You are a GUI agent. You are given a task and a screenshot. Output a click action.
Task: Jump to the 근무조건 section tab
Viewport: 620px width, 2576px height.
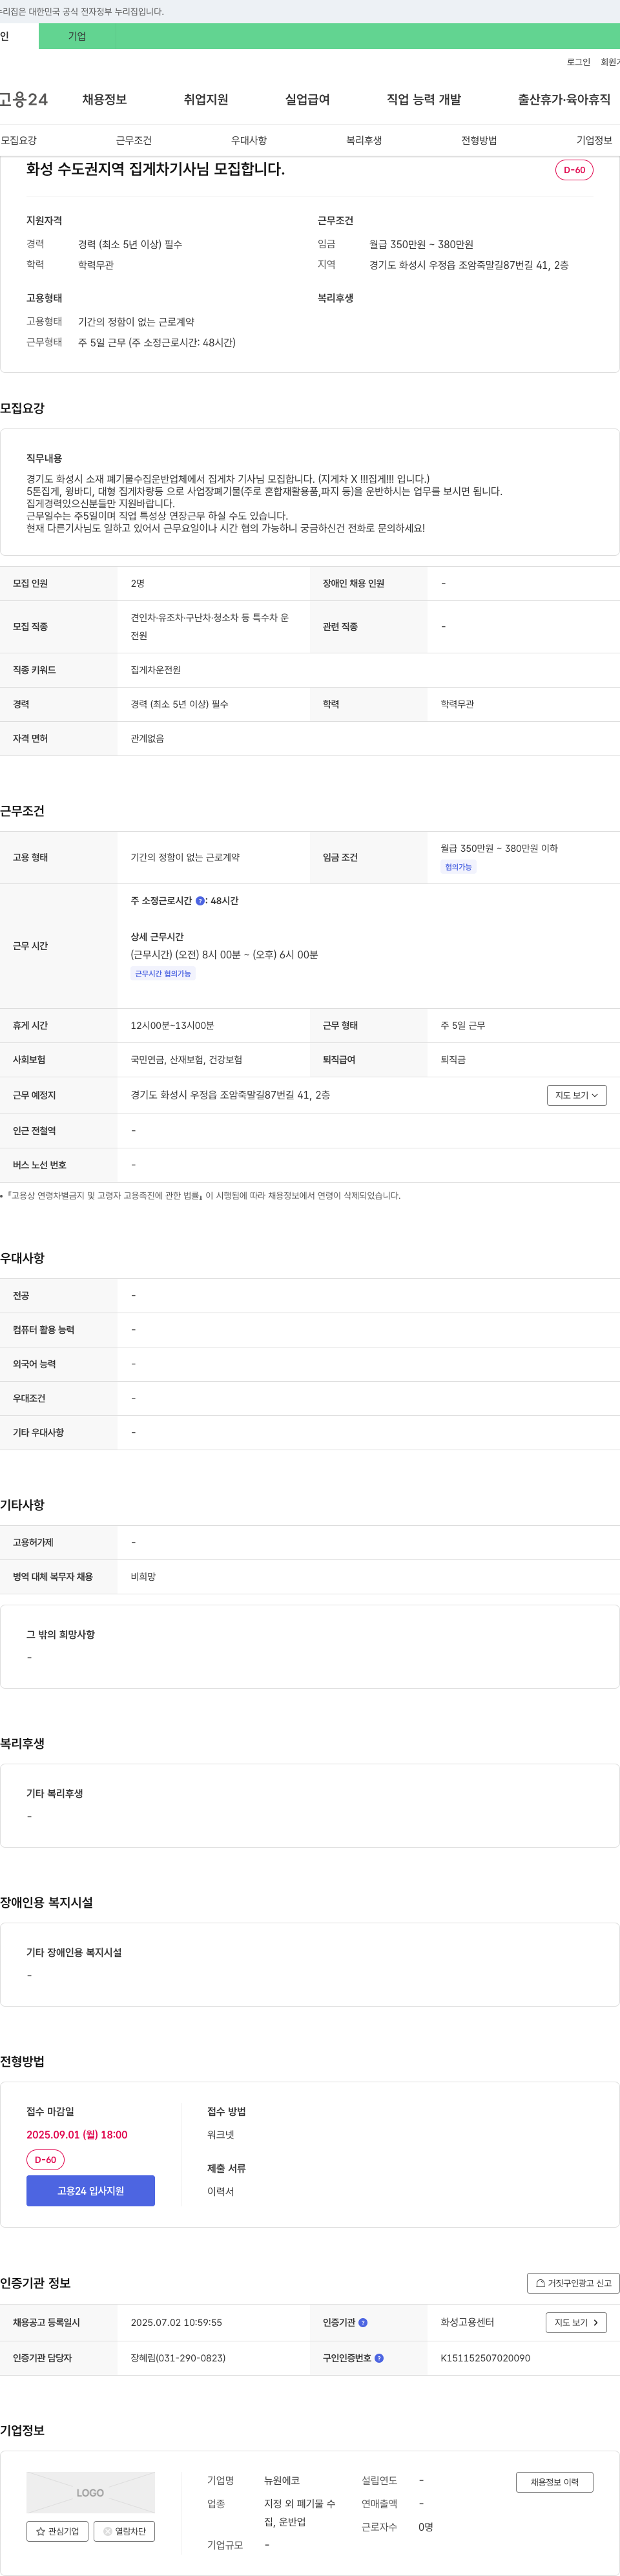[x=134, y=140]
